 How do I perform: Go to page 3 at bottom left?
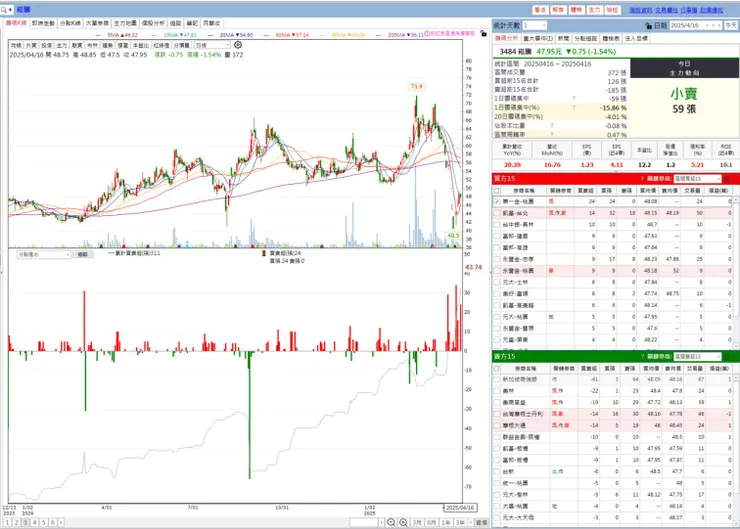tap(25, 522)
